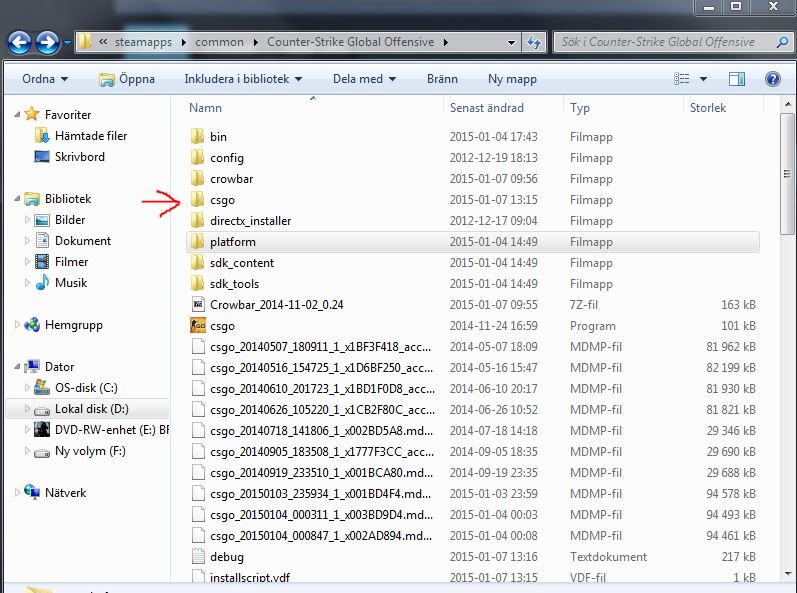Open the view options dropdown arrow

point(703,79)
